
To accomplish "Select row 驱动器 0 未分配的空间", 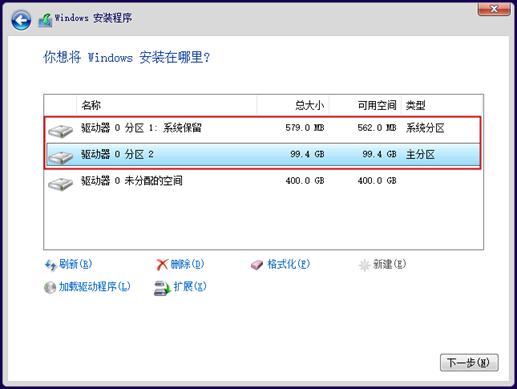I will coord(263,181).
